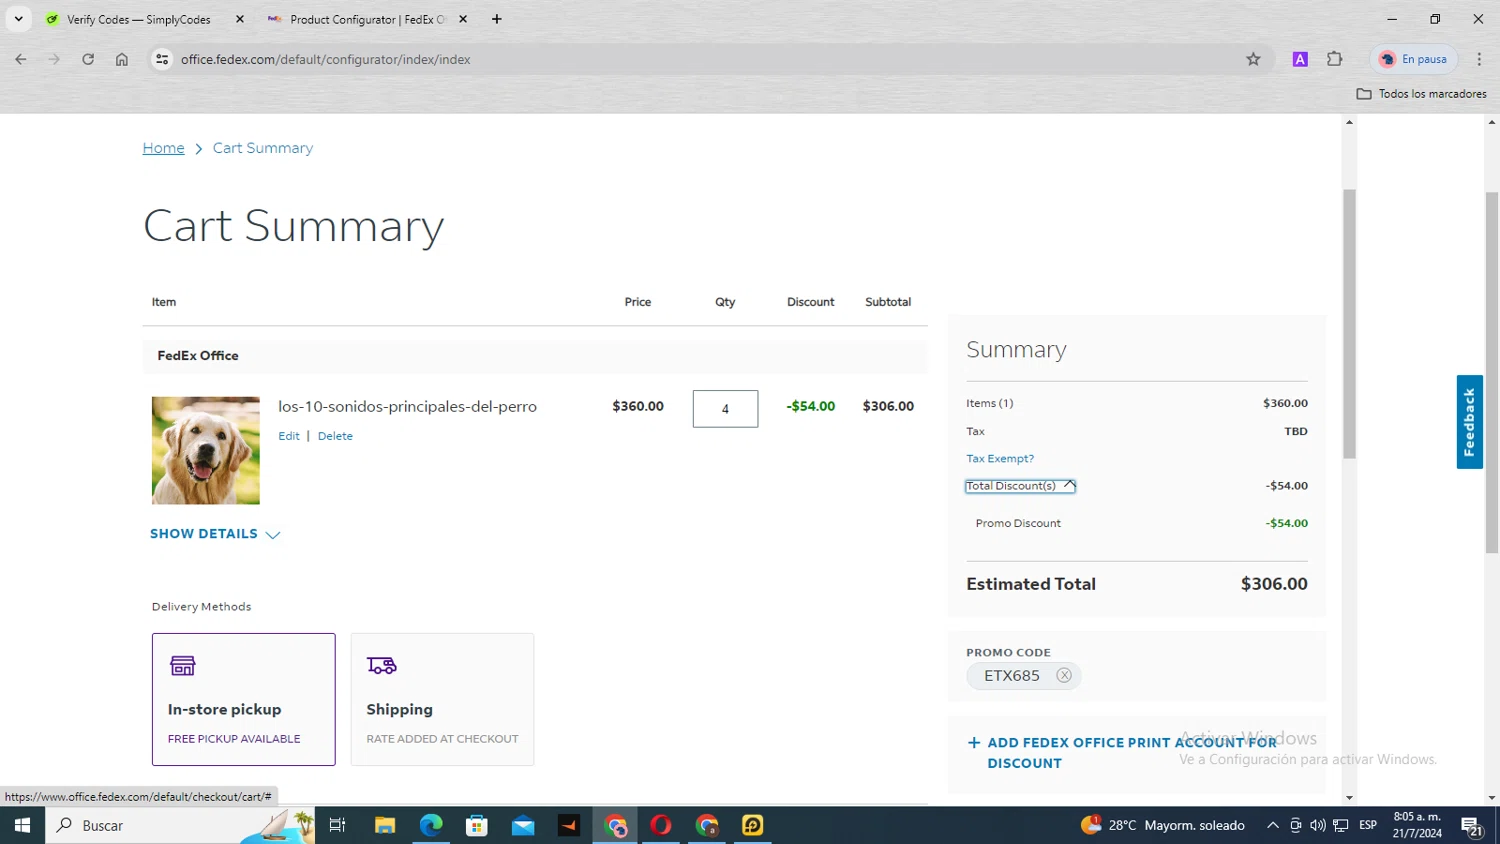Image resolution: width=1500 pixels, height=844 pixels.
Task: Switch to Product Configurator FedEx tab
Action: pyautogui.click(x=367, y=19)
